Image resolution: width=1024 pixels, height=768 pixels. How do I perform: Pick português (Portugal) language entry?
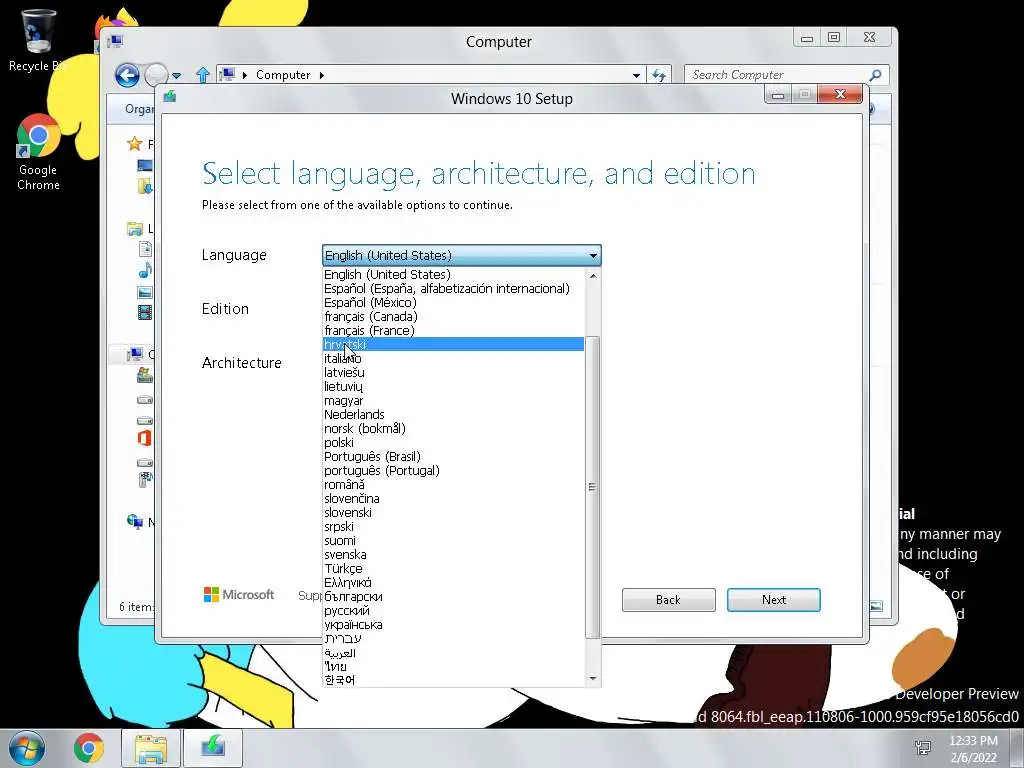[453, 470]
